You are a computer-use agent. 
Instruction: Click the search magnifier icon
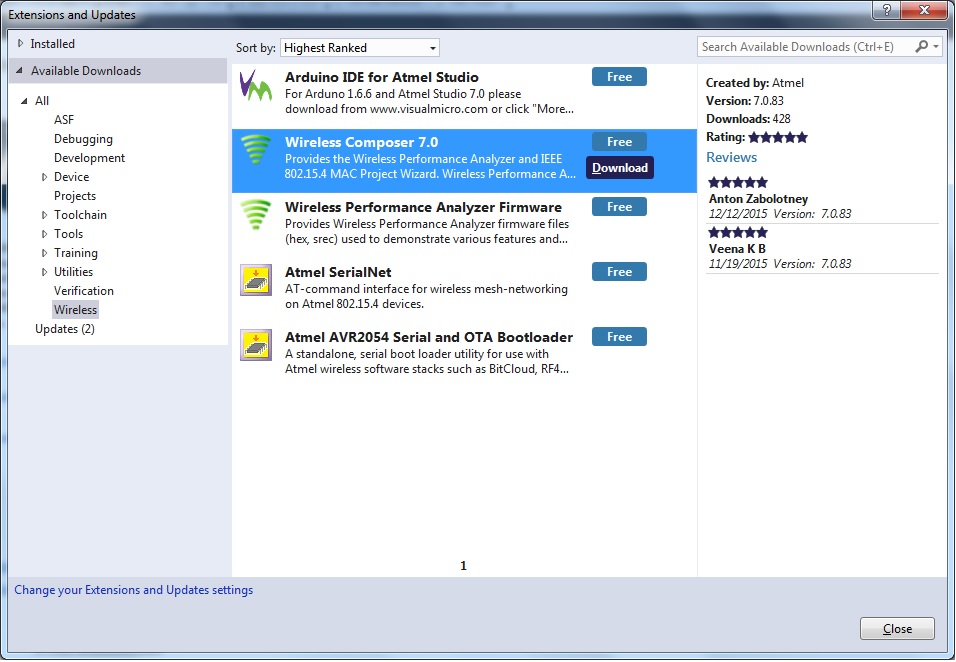[921, 47]
